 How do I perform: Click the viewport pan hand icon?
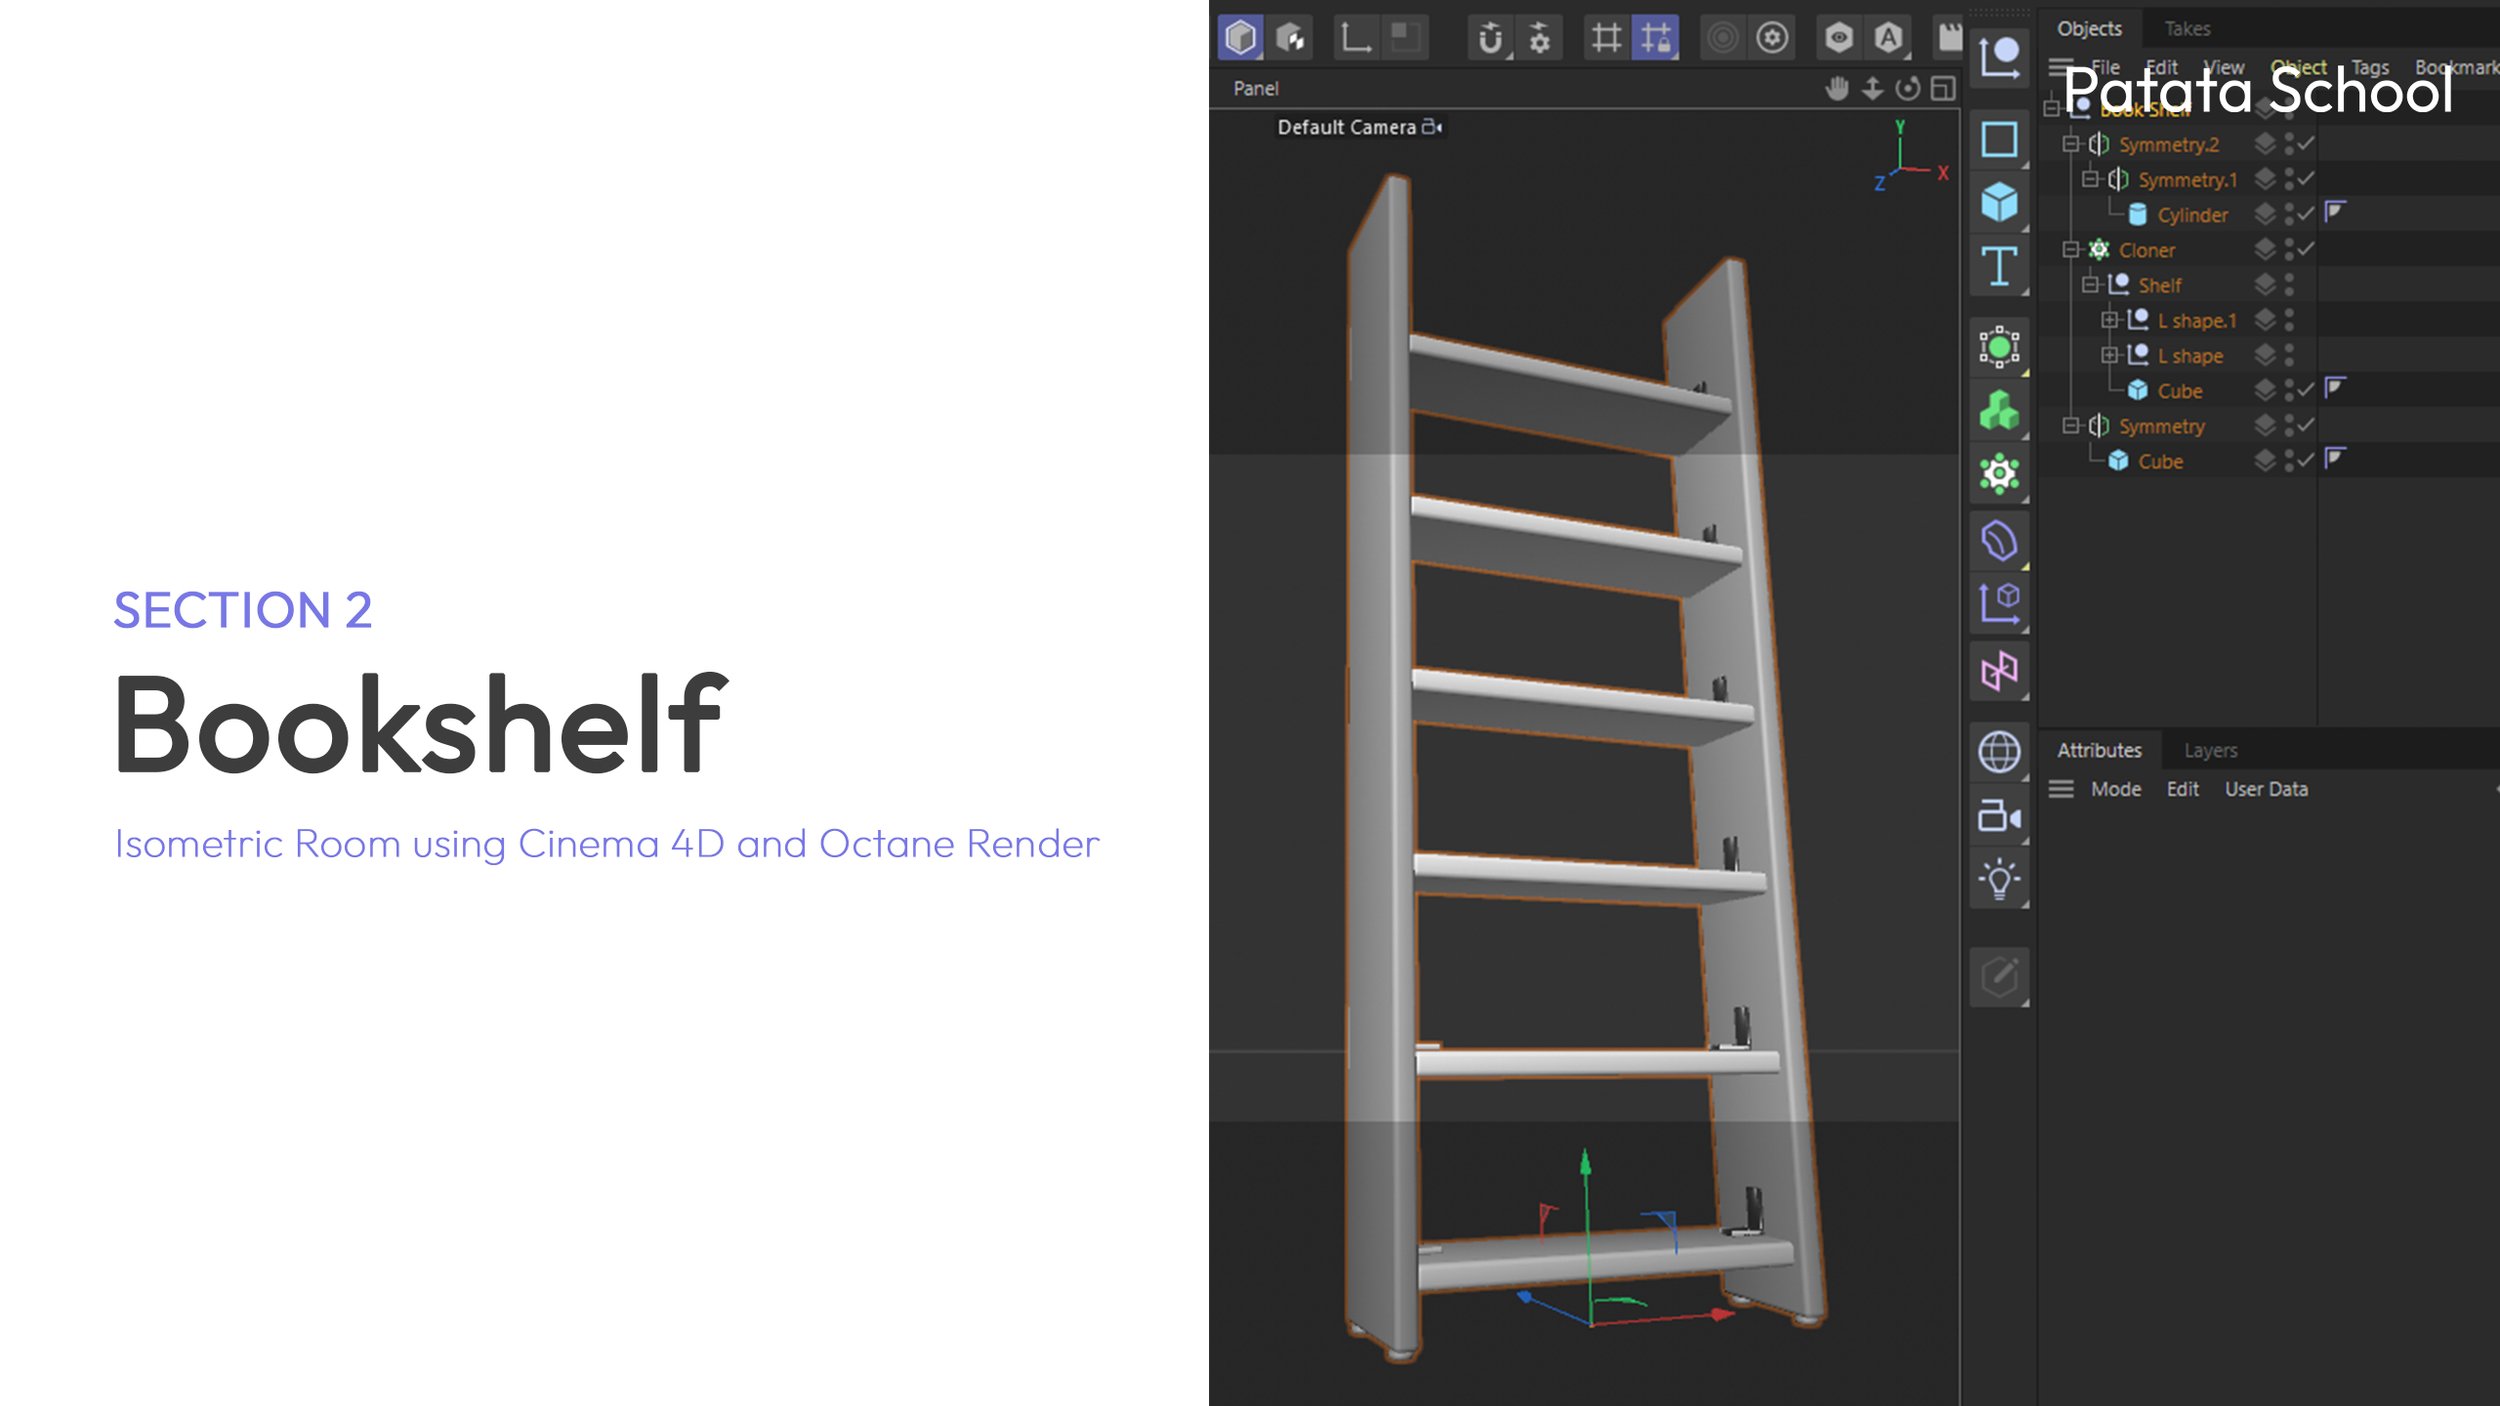coord(1836,89)
